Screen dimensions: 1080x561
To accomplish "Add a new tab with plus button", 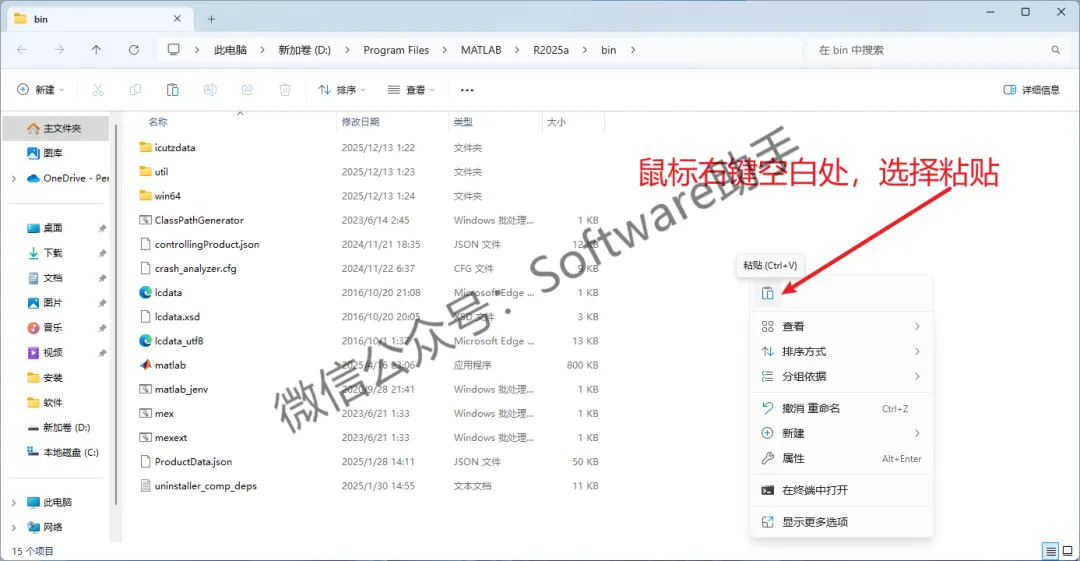I will [x=211, y=19].
